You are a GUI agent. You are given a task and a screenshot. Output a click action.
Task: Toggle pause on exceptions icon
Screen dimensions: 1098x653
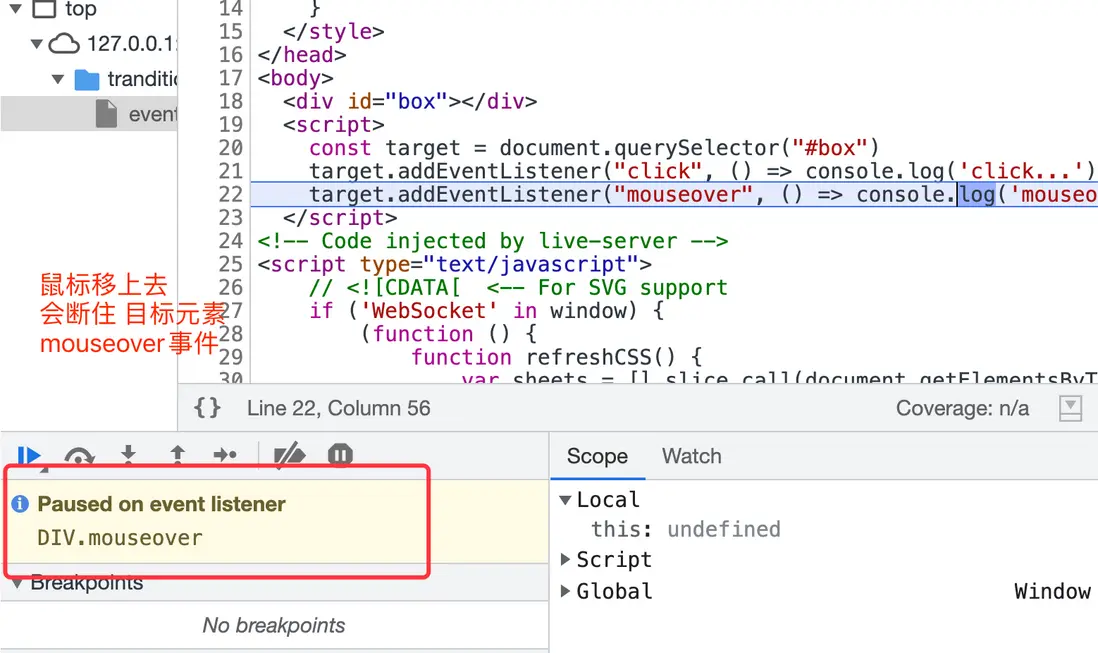point(340,455)
